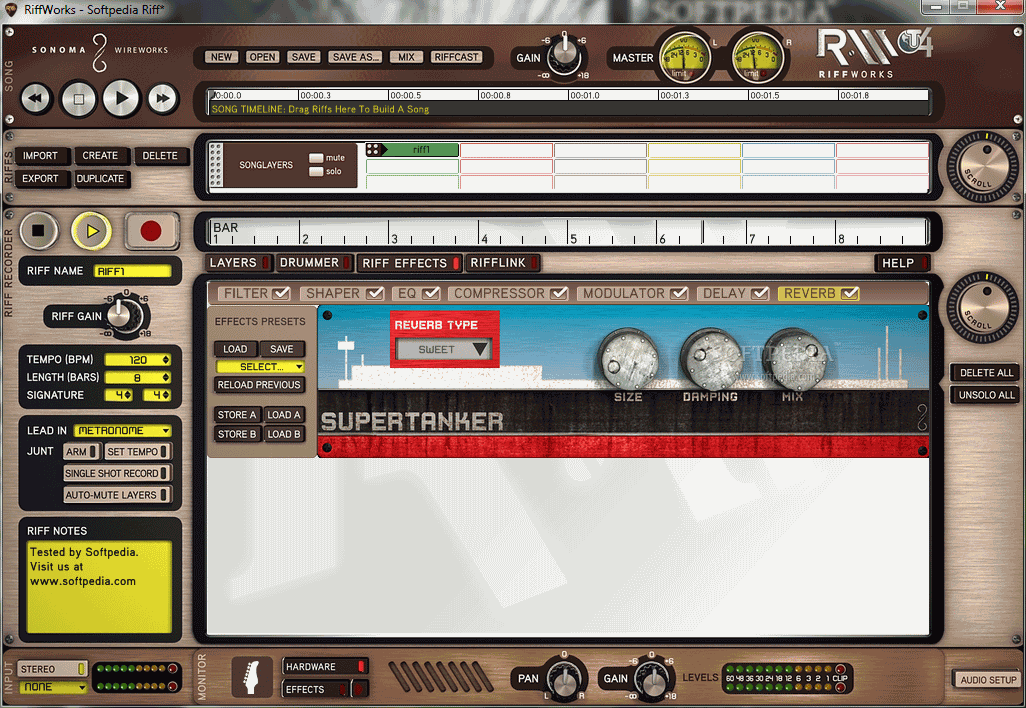
Task: Click the lower SCROLL knob beside effects
Action: 982,308
